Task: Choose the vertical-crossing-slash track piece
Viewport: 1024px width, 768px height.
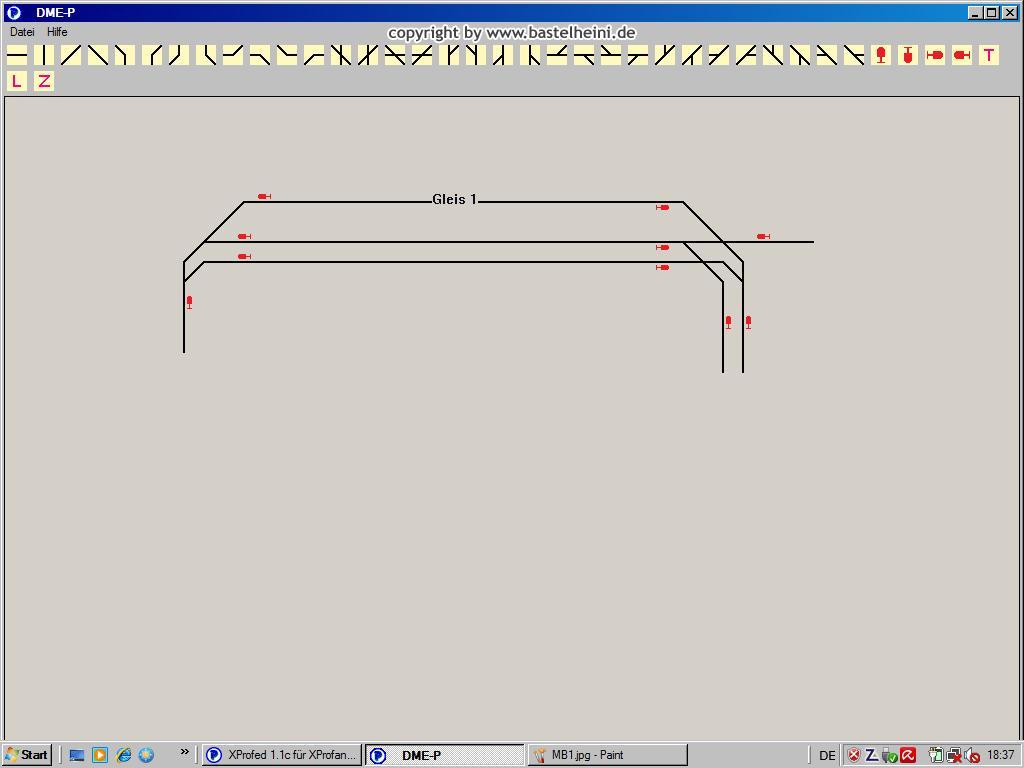Action: tap(368, 55)
